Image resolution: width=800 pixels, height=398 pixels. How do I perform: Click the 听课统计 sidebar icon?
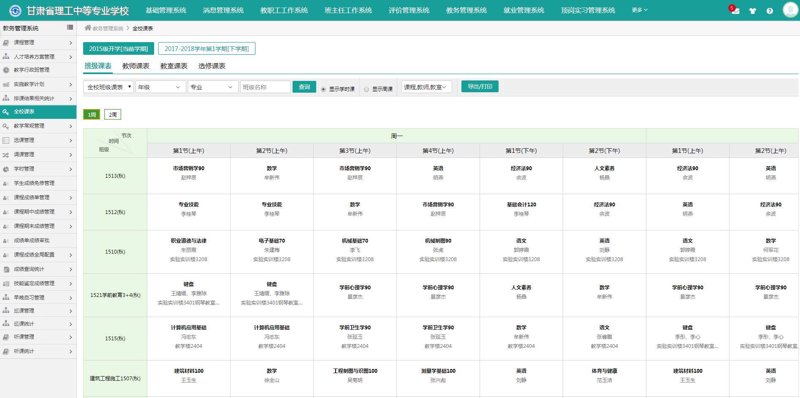6,351
